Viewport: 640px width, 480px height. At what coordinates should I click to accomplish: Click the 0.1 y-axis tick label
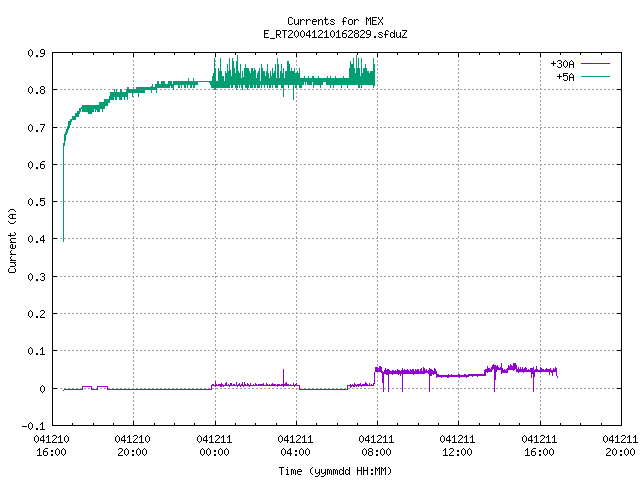(36, 351)
